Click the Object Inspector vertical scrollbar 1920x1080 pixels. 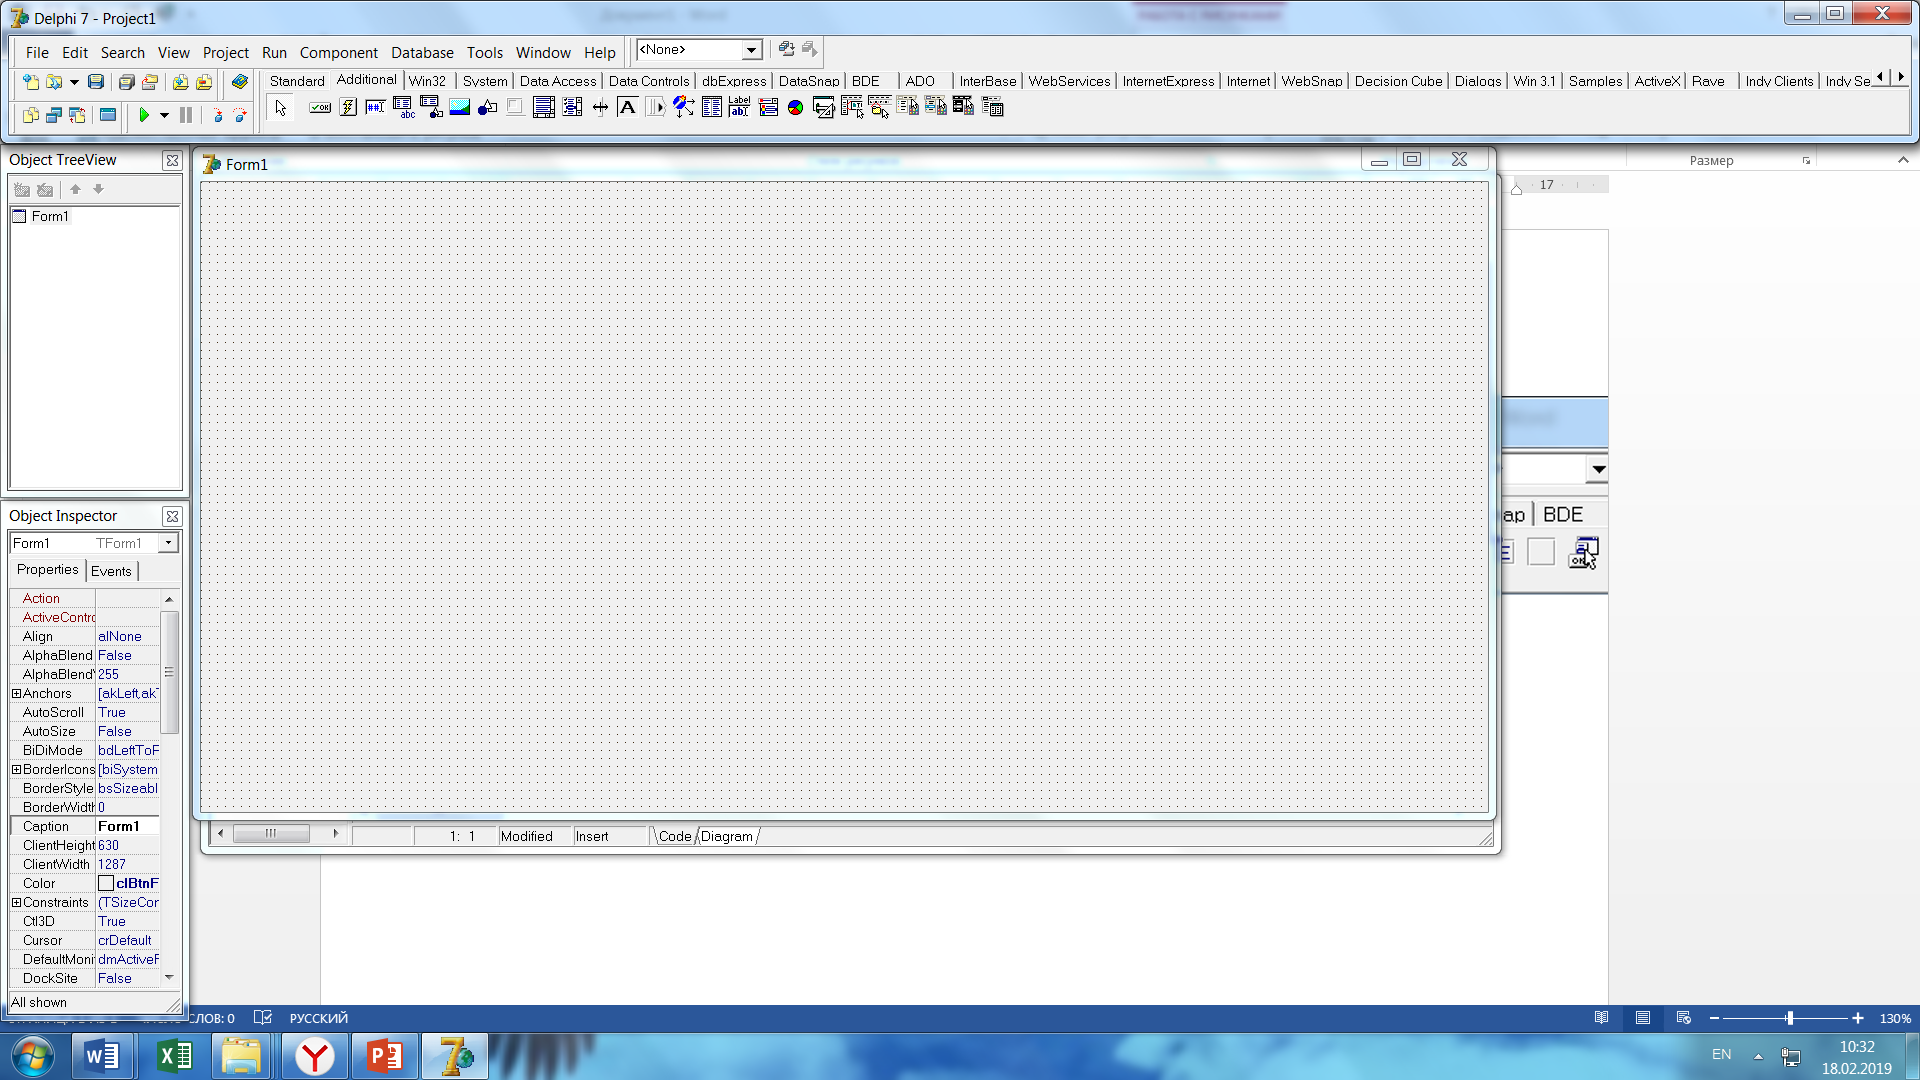[169, 788]
